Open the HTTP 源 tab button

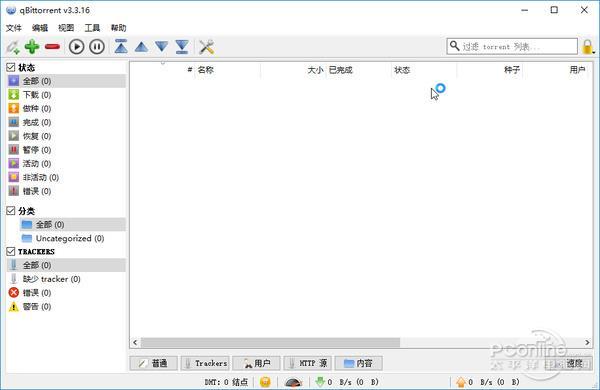307,363
